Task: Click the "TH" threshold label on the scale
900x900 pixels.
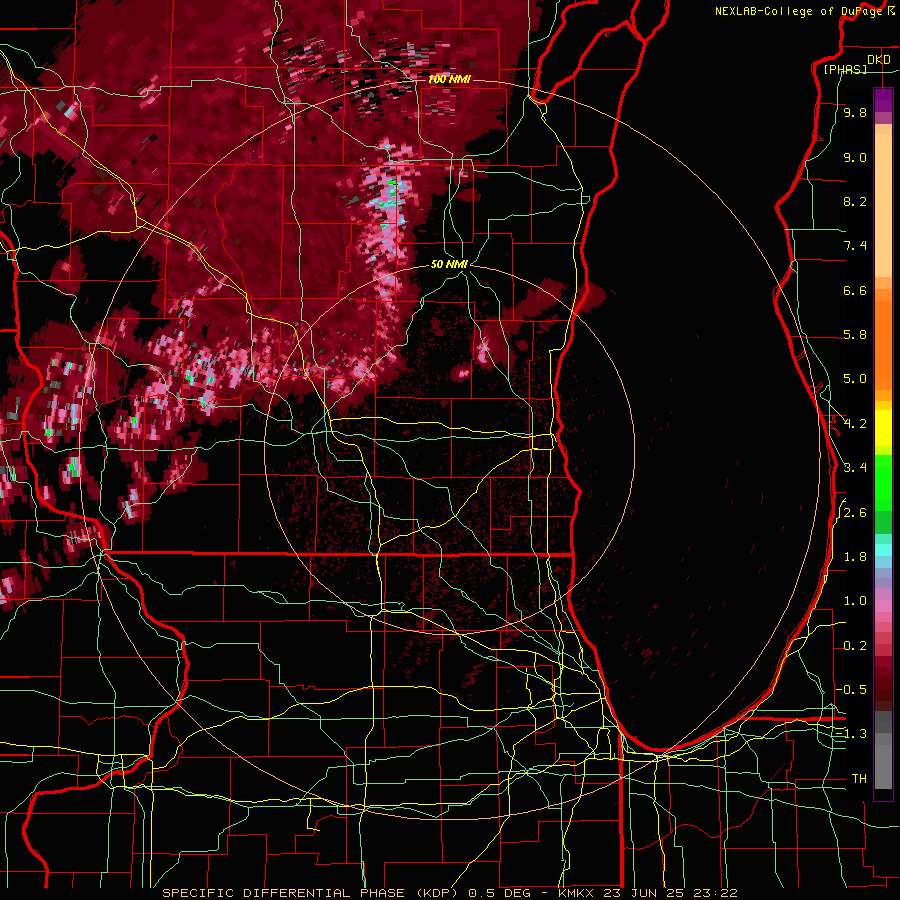Action: (x=859, y=778)
